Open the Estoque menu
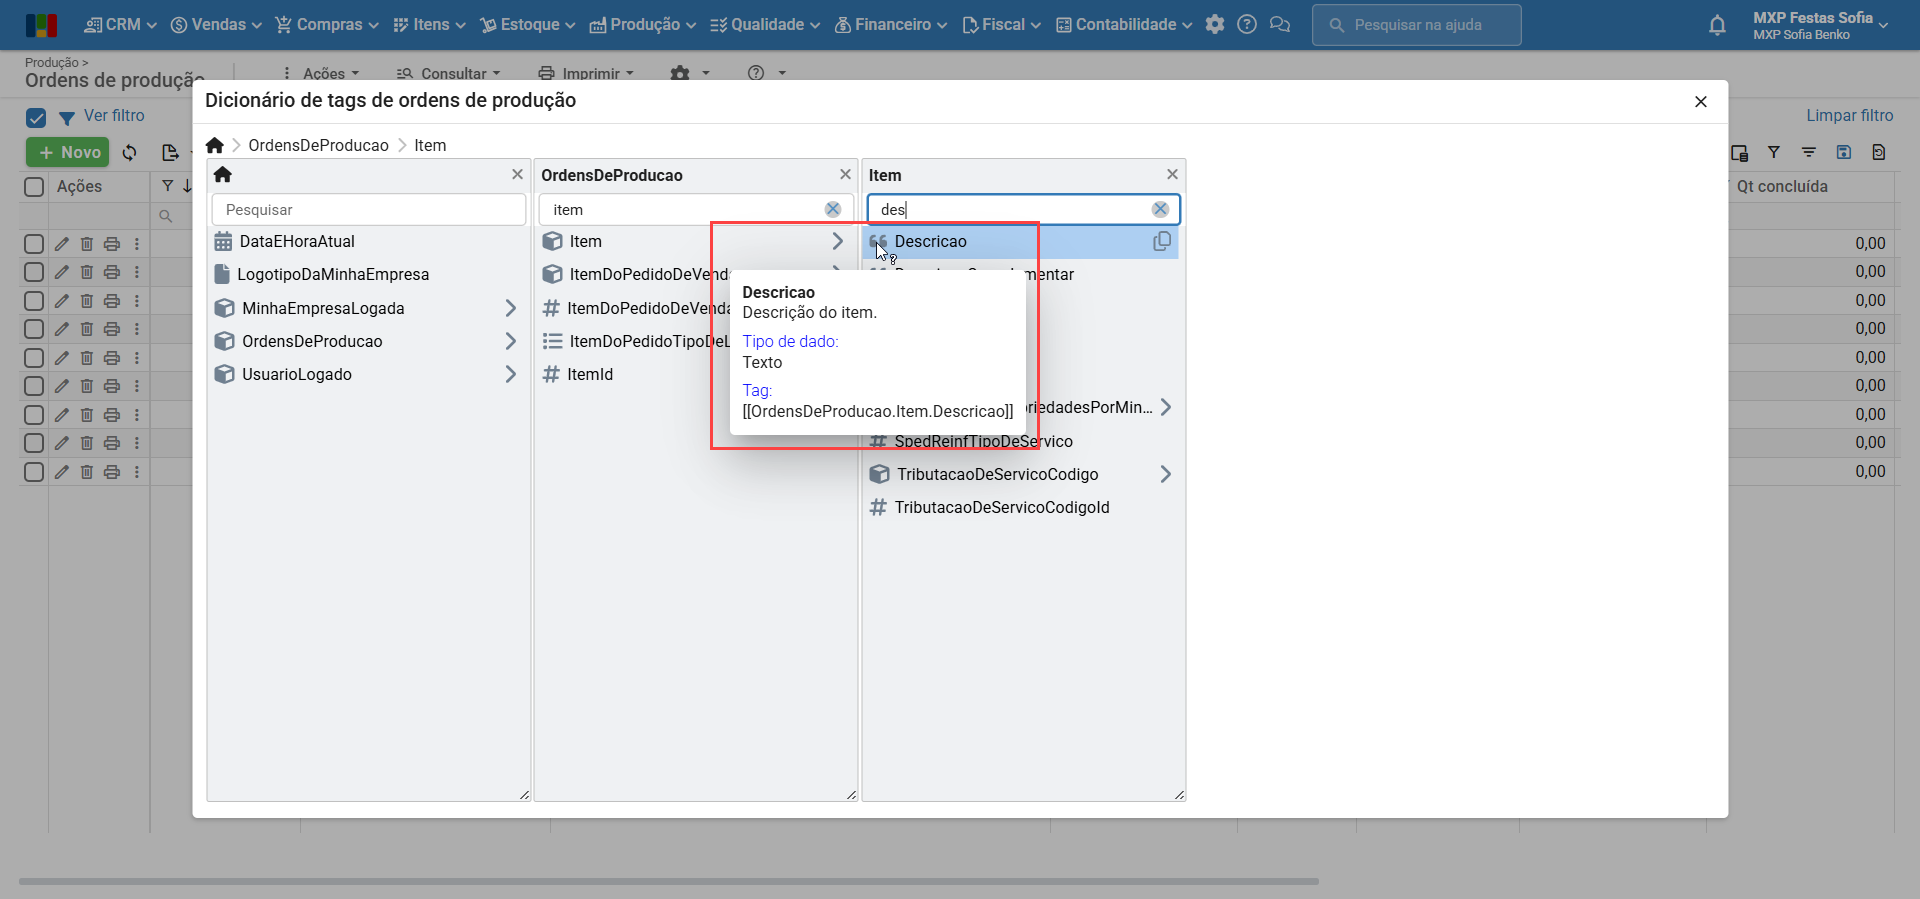Image resolution: width=1920 pixels, height=899 pixels. coord(527,25)
